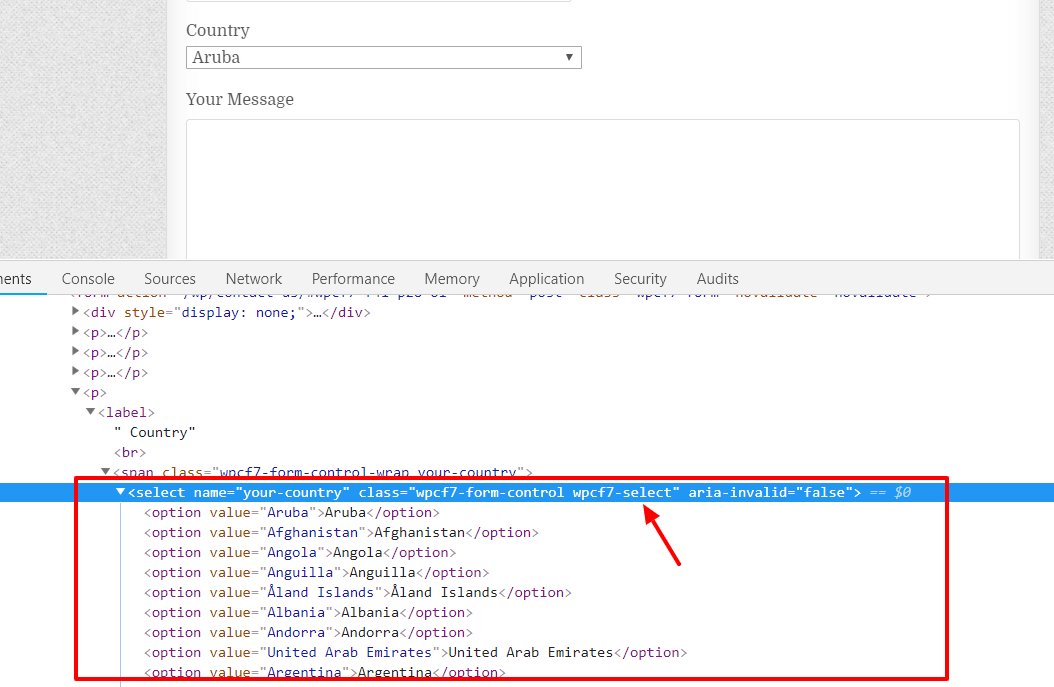Select the option row for United Arab Emirates
The image size is (1054, 687).
[415, 653]
